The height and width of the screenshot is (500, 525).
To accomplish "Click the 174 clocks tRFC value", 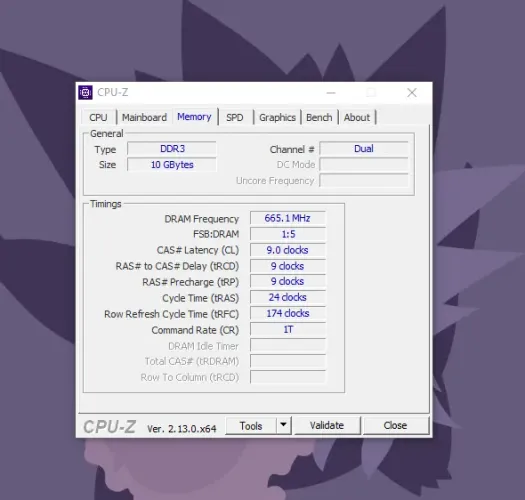I will 288,313.
